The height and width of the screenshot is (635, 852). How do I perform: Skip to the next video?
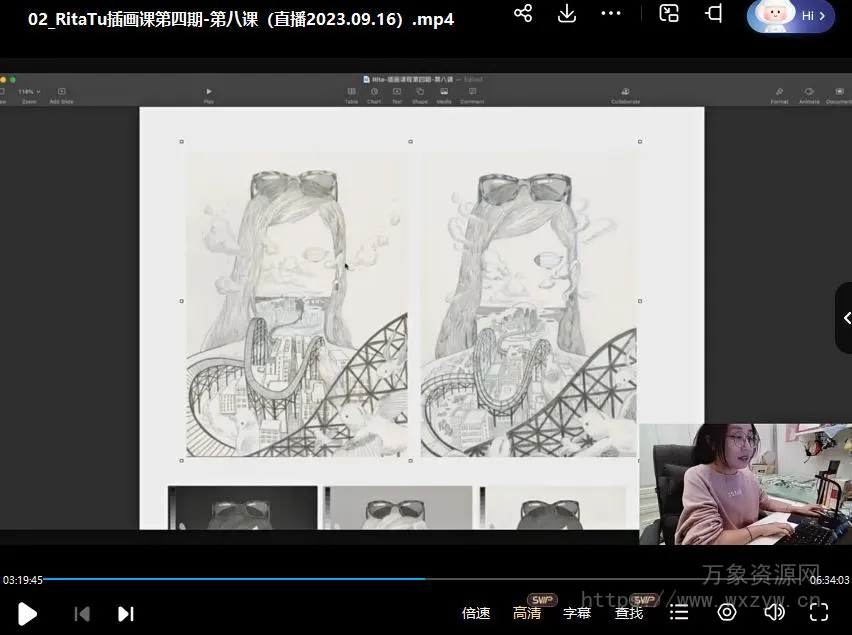[x=125, y=613]
